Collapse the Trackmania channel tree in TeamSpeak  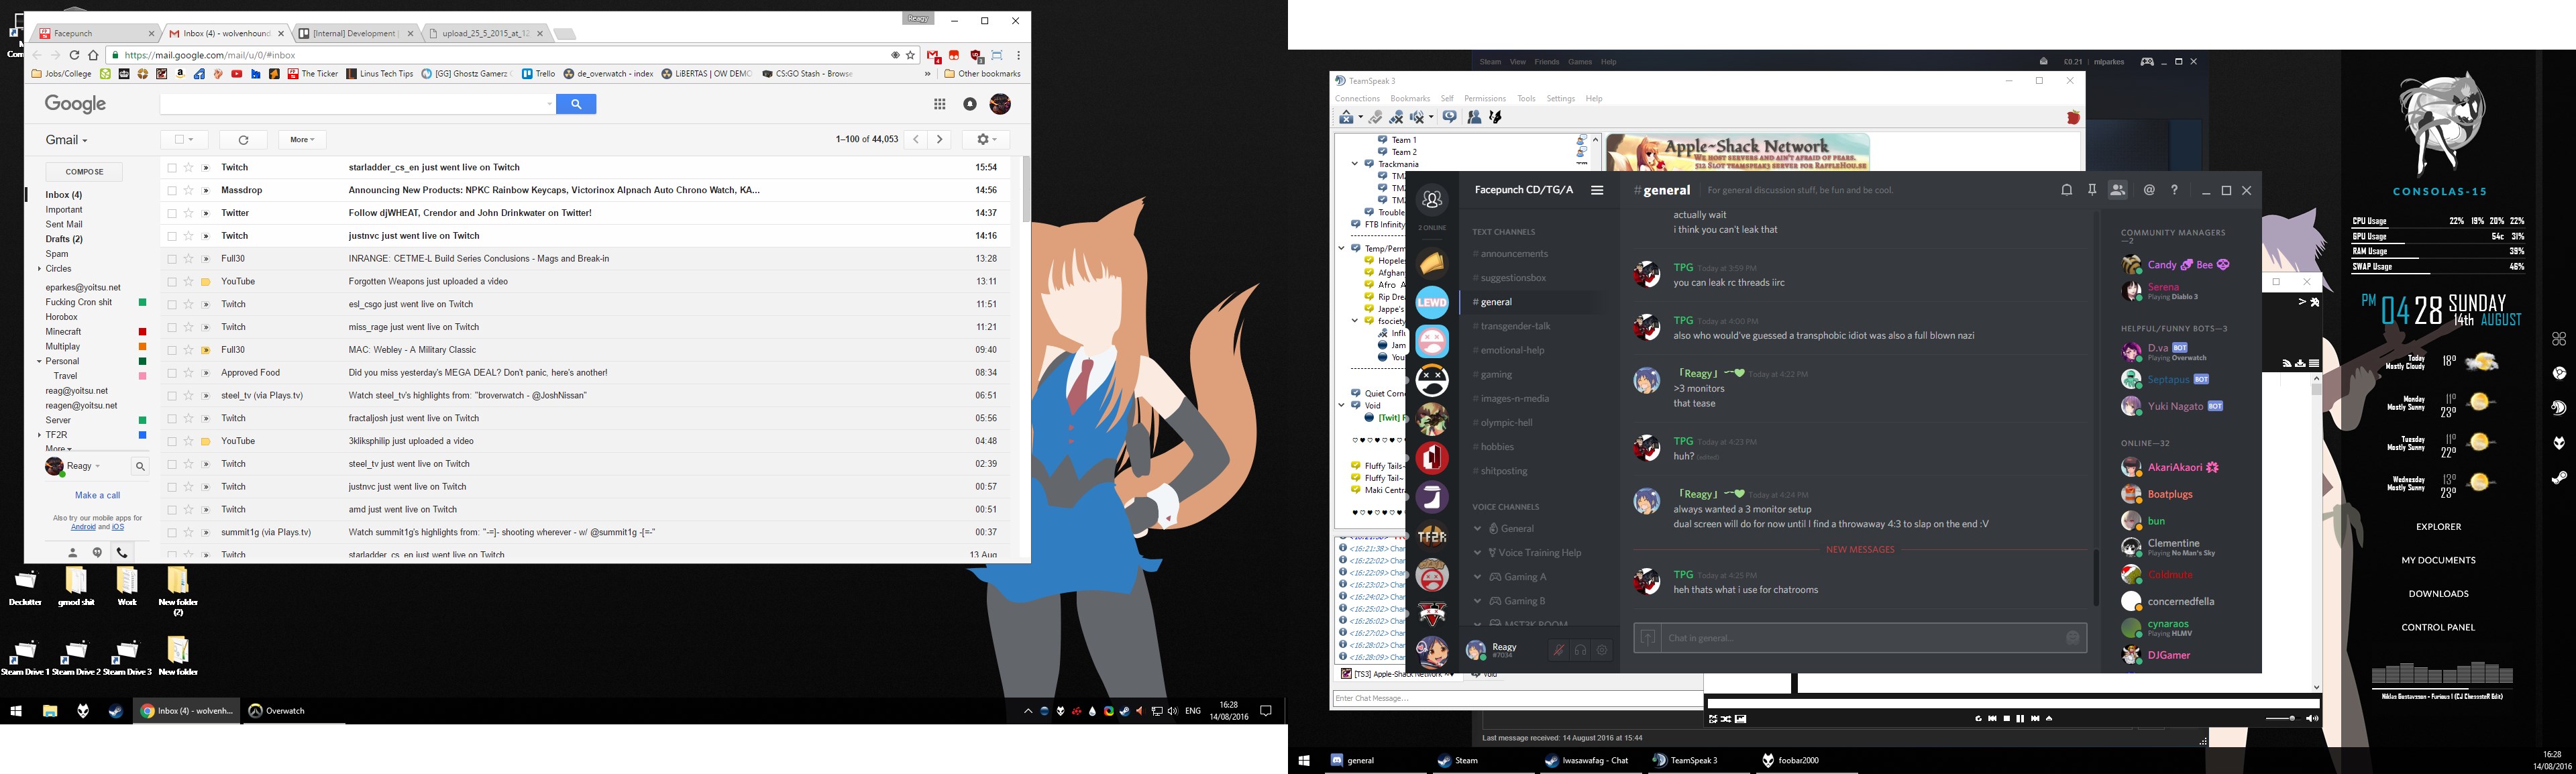(x=1355, y=164)
